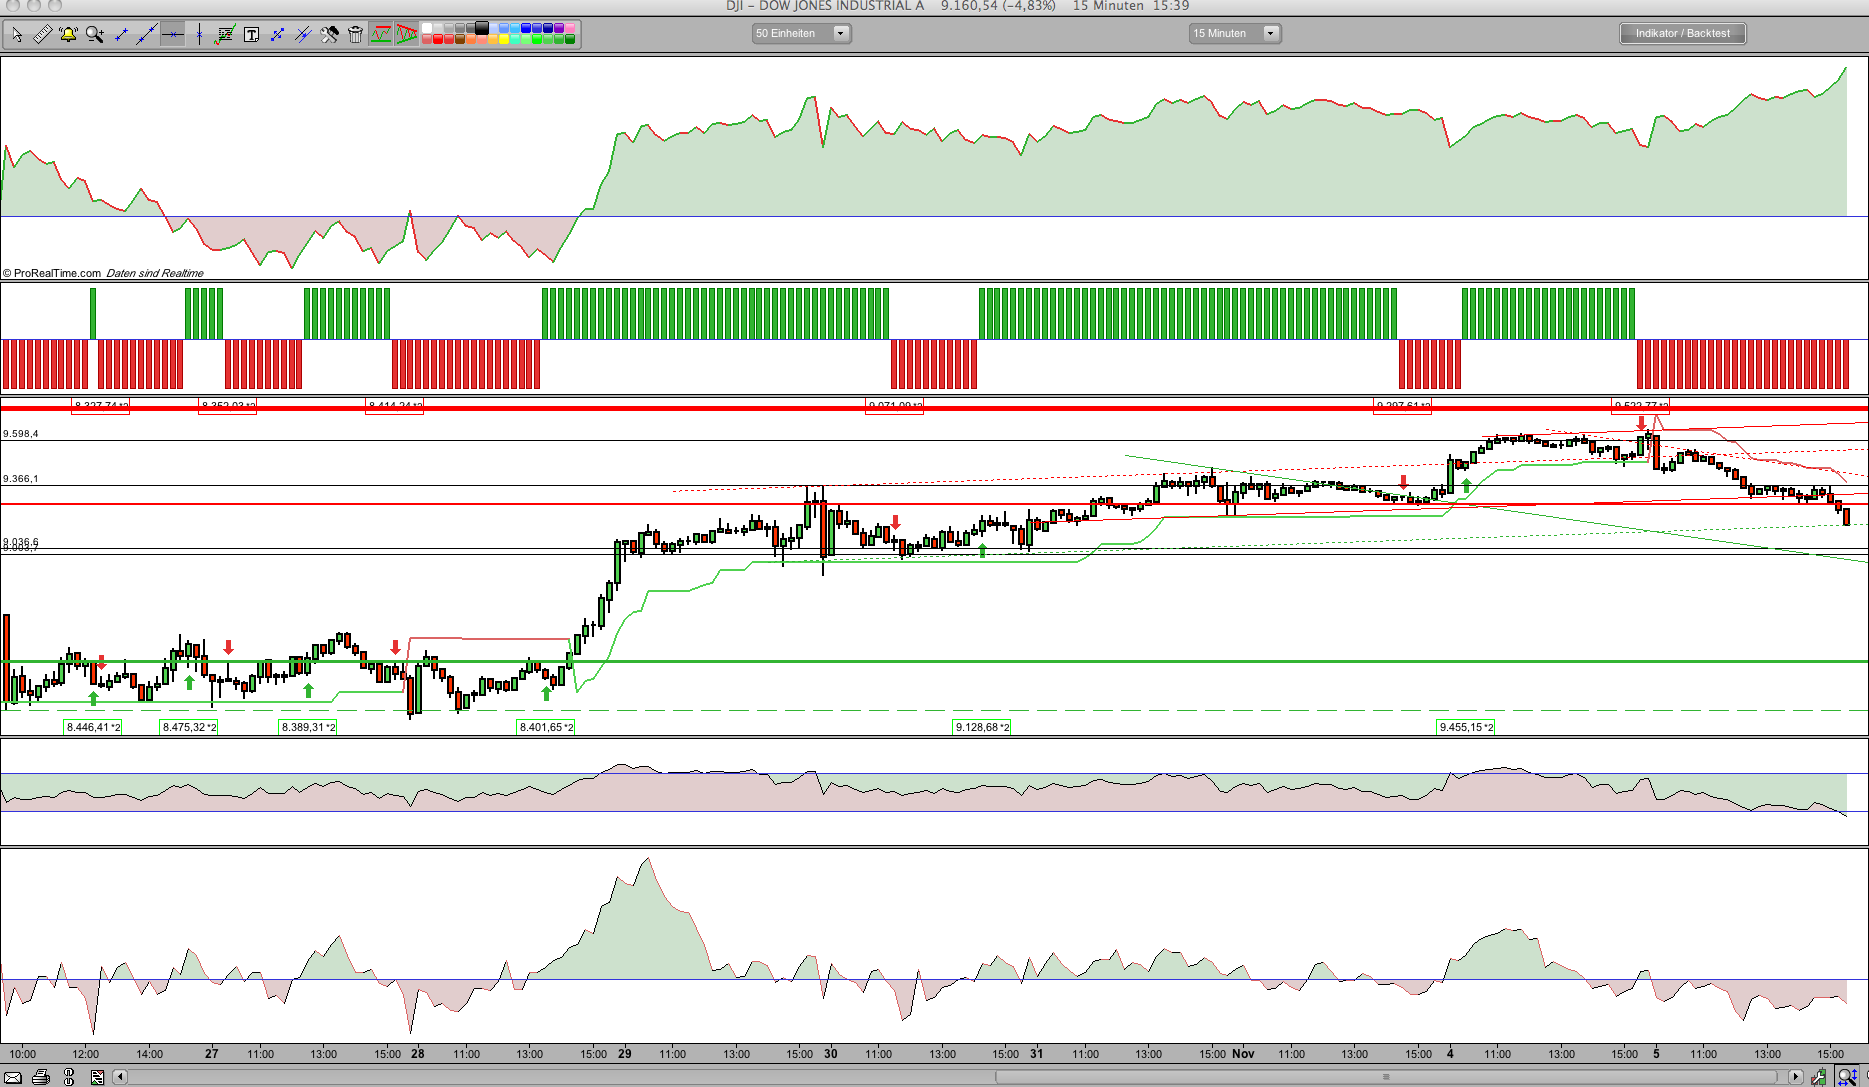Click the 8.446,41 *2 price label

point(93,727)
